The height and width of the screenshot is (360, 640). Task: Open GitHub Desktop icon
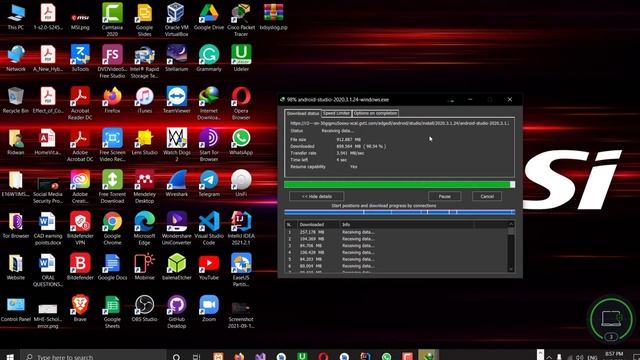pyautogui.click(x=177, y=311)
